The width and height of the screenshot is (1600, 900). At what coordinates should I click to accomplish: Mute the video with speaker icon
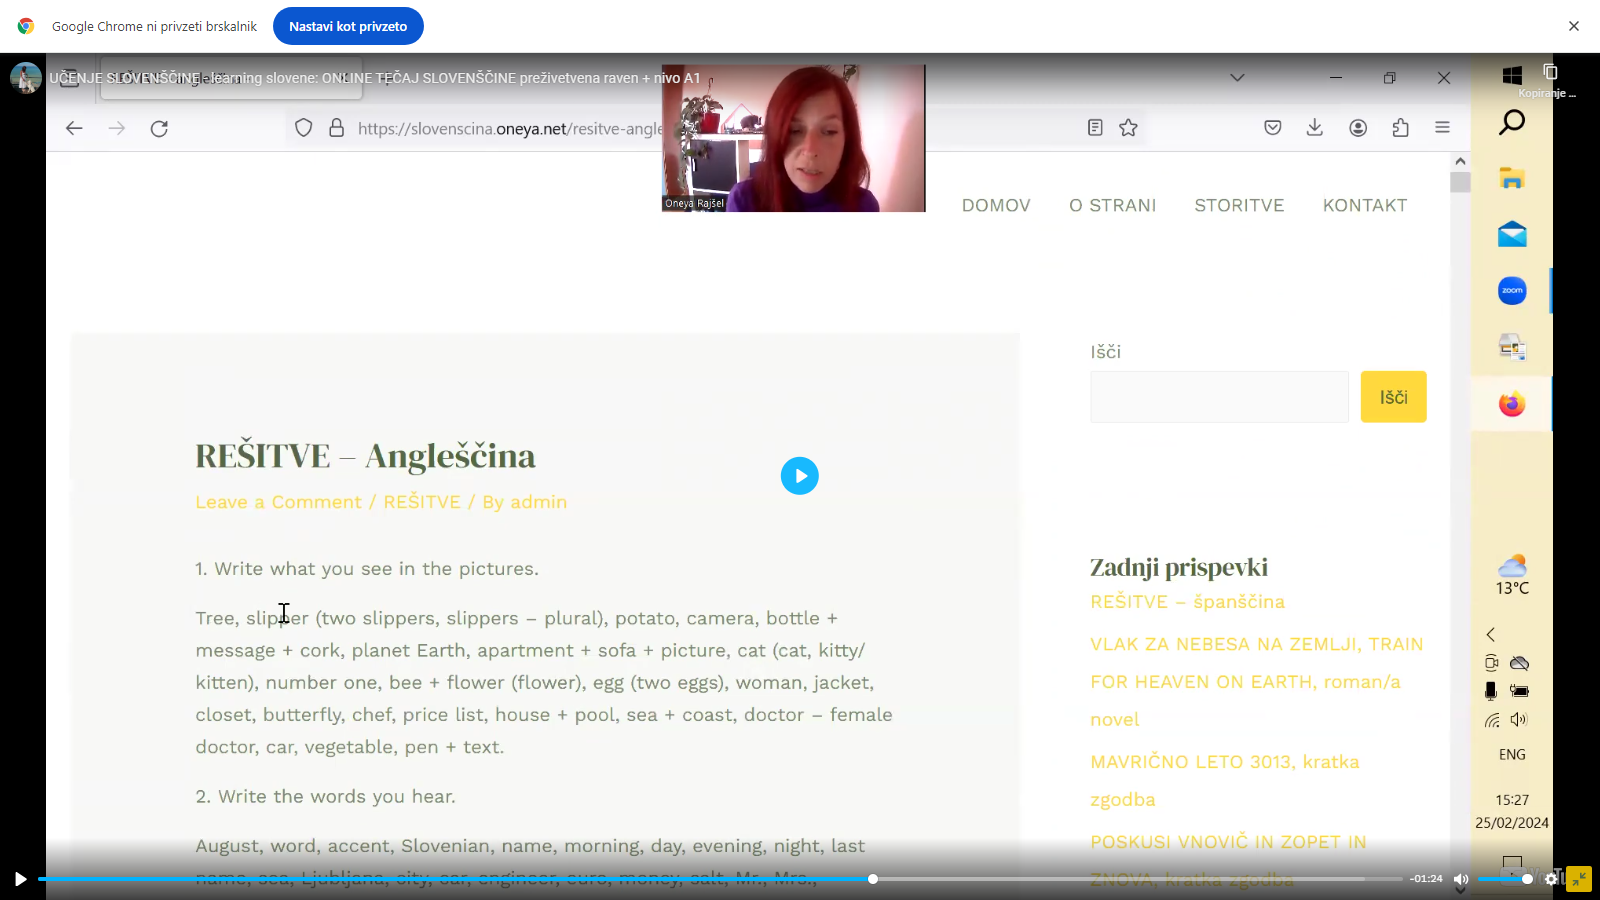tap(1461, 879)
